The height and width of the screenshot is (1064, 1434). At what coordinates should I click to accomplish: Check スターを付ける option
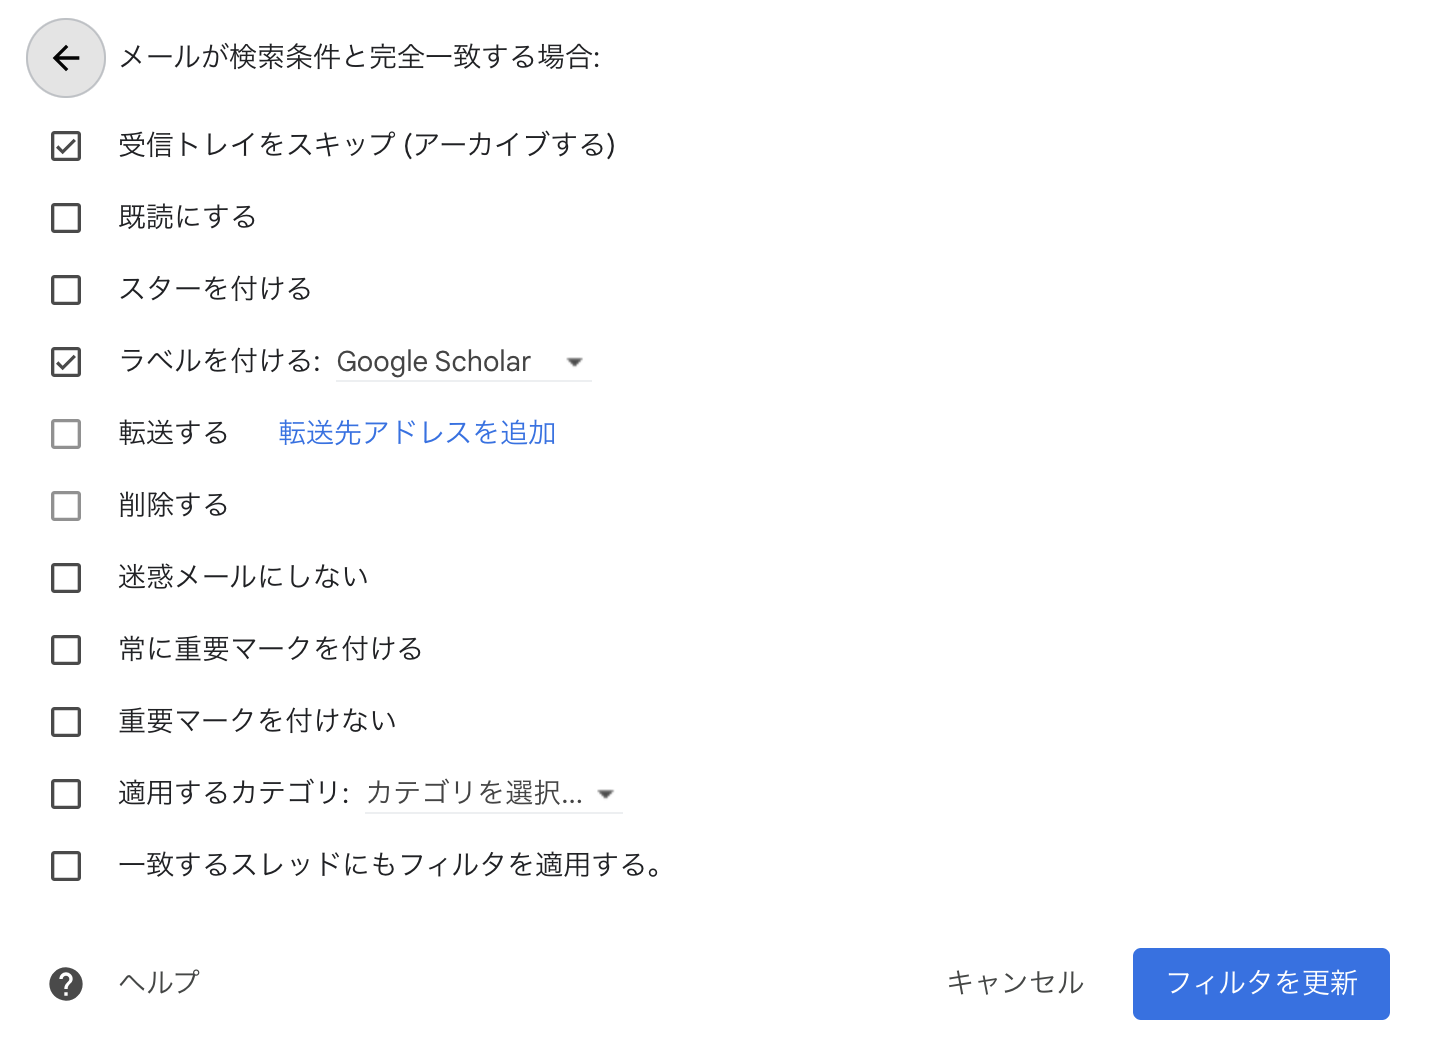pos(65,290)
